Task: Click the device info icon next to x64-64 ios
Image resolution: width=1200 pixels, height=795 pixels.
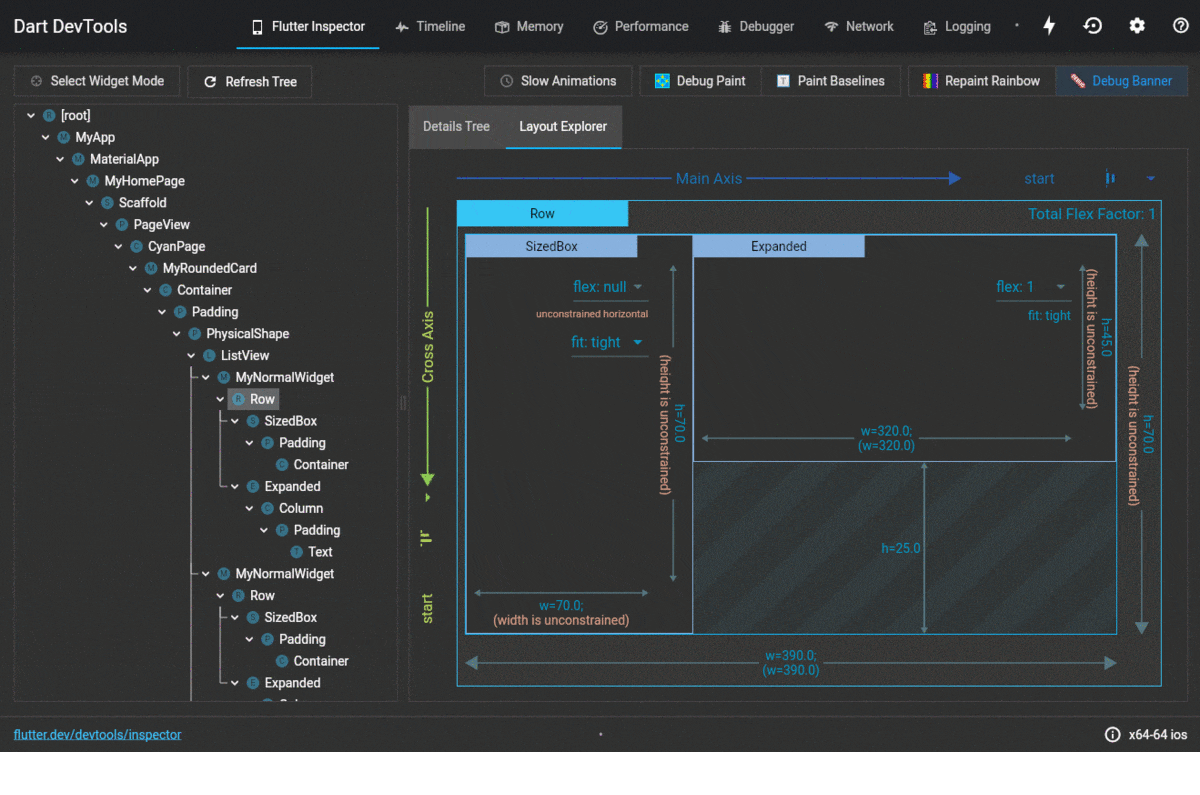Action: [x=1112, y=734]
